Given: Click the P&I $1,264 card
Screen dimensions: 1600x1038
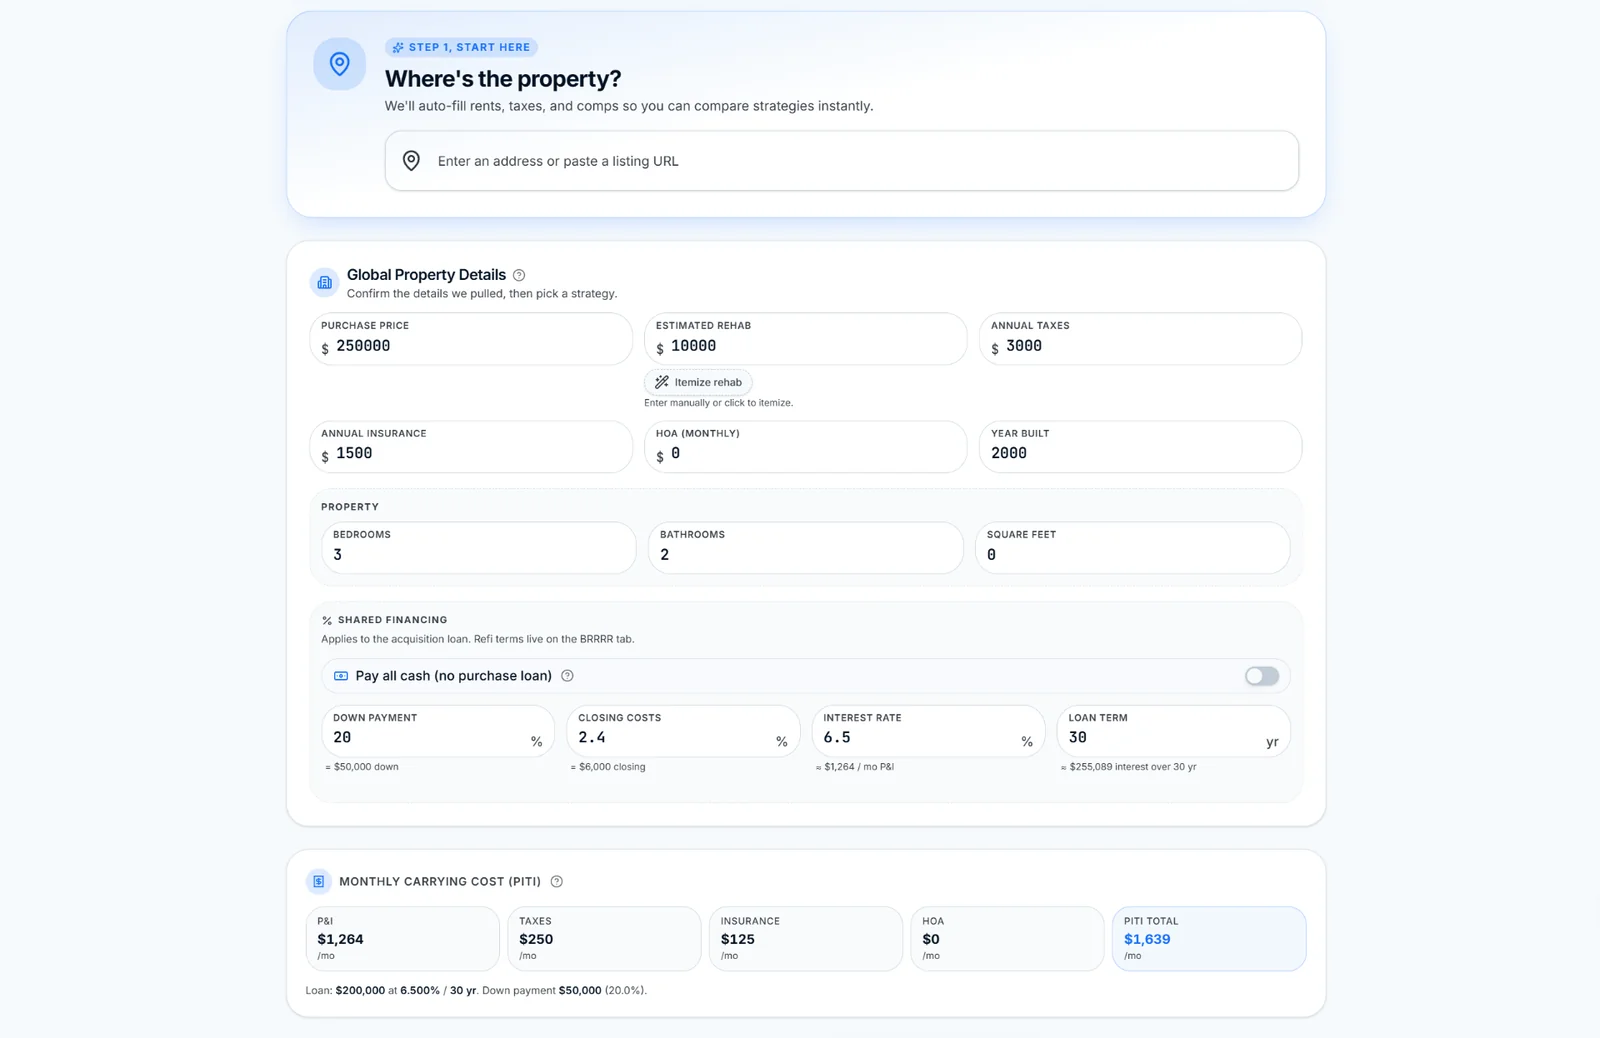Looking at the screenshot, I should (403, 939).
